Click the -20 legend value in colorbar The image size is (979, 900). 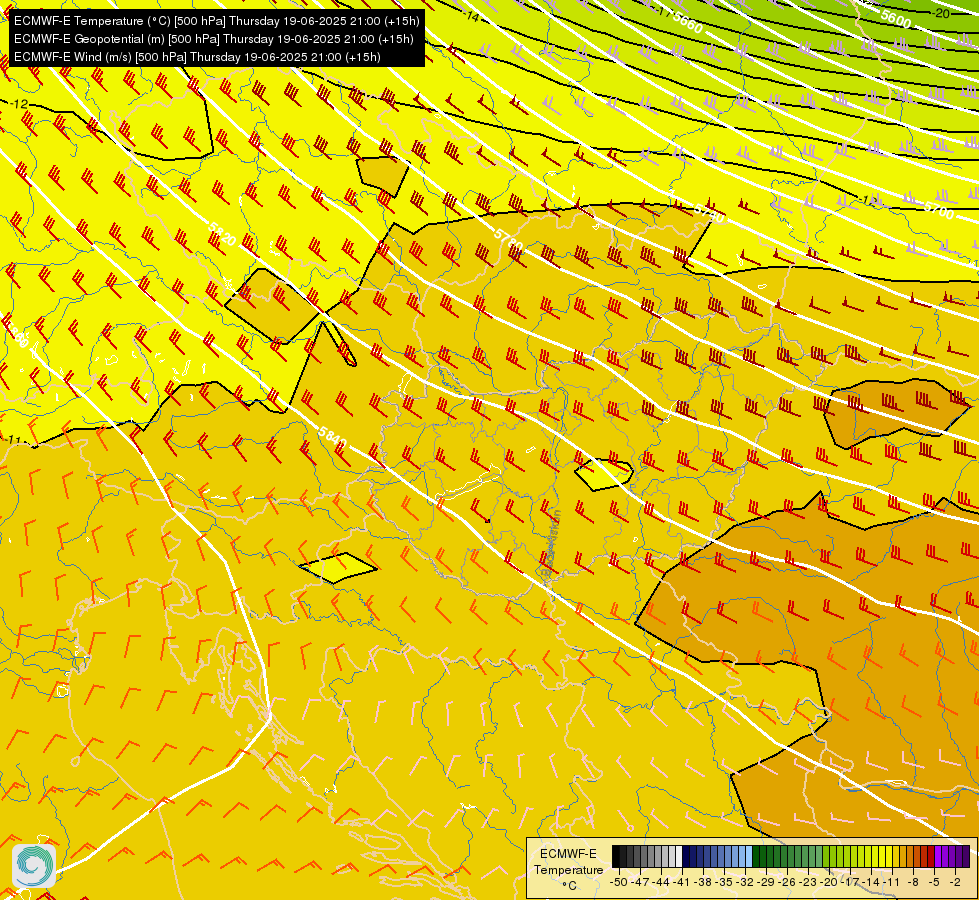829,883
